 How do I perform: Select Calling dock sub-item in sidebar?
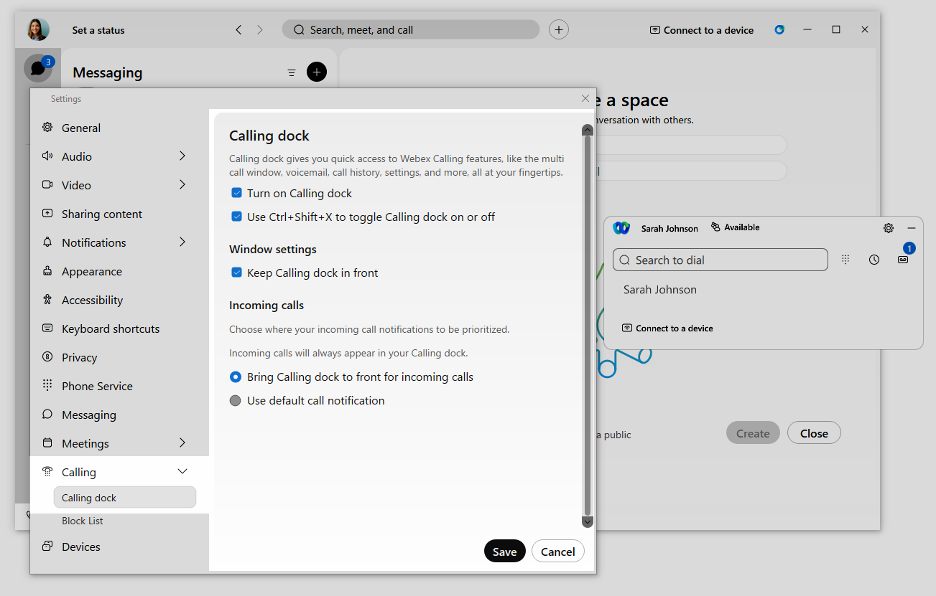(125, 497)
